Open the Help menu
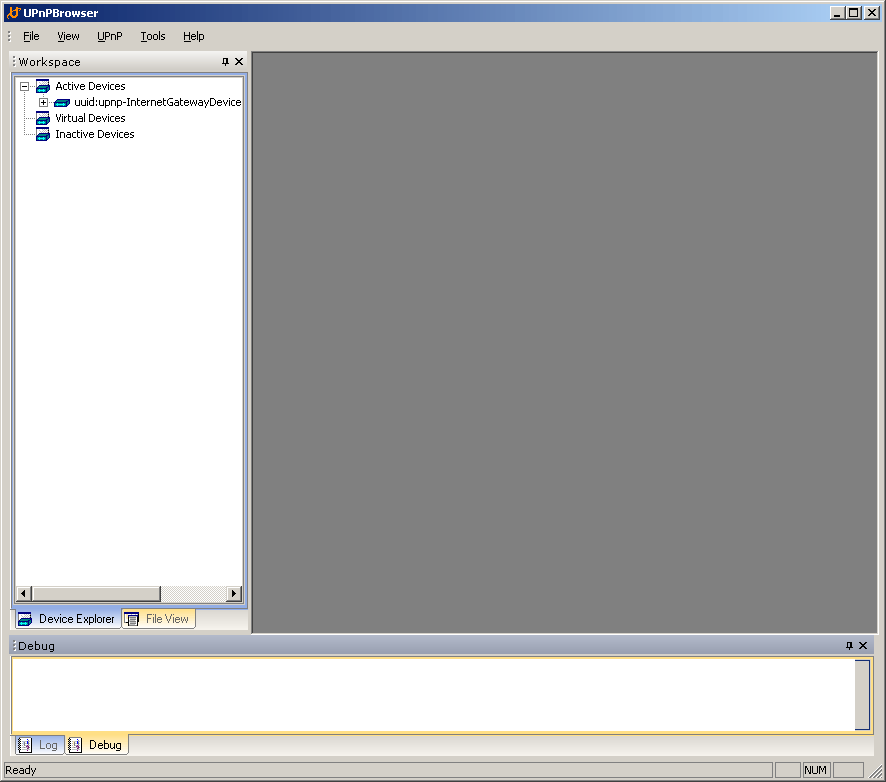 (193, 36)
